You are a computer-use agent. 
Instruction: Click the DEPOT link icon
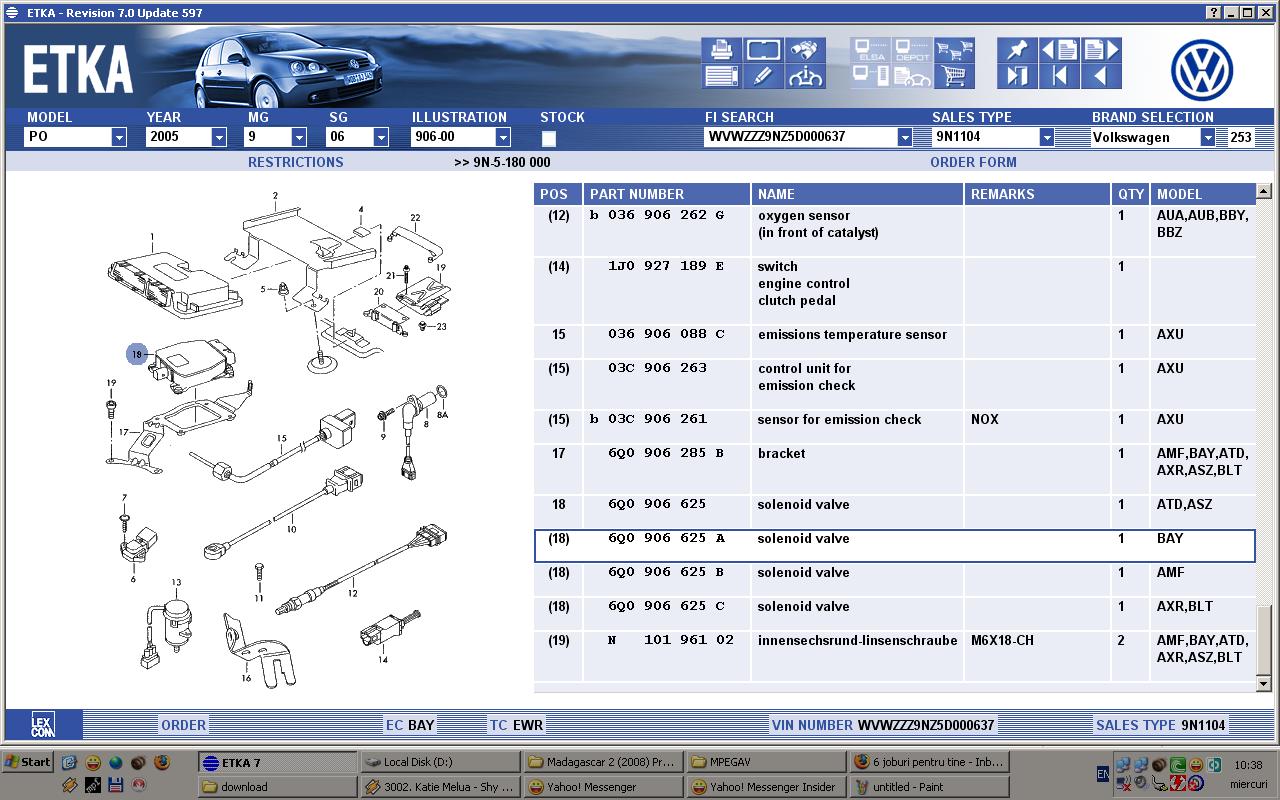click(x=912, y=50)
